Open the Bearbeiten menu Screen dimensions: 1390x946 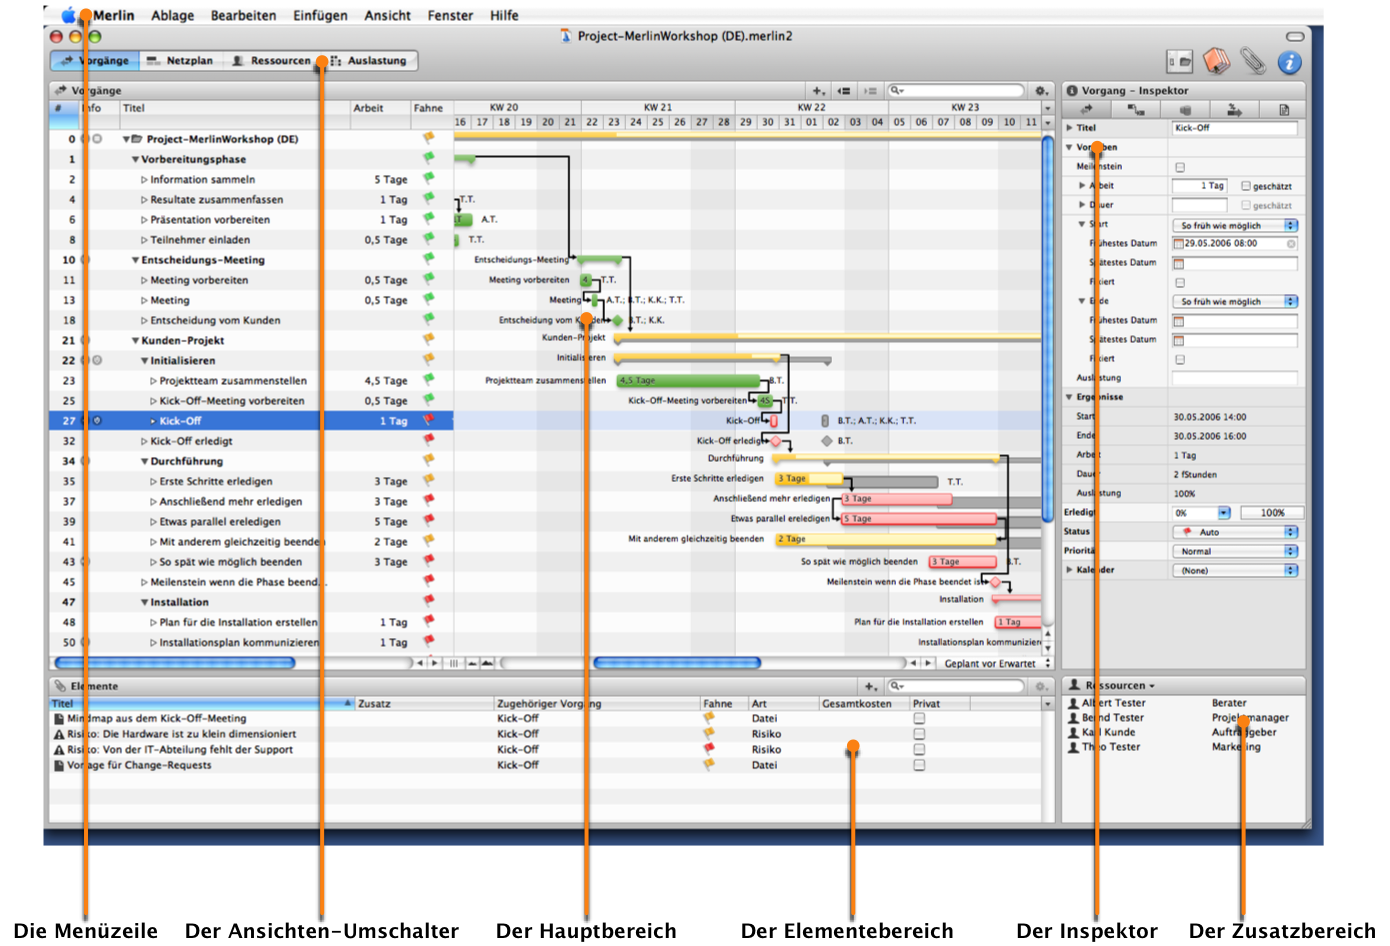click(243, 15)
